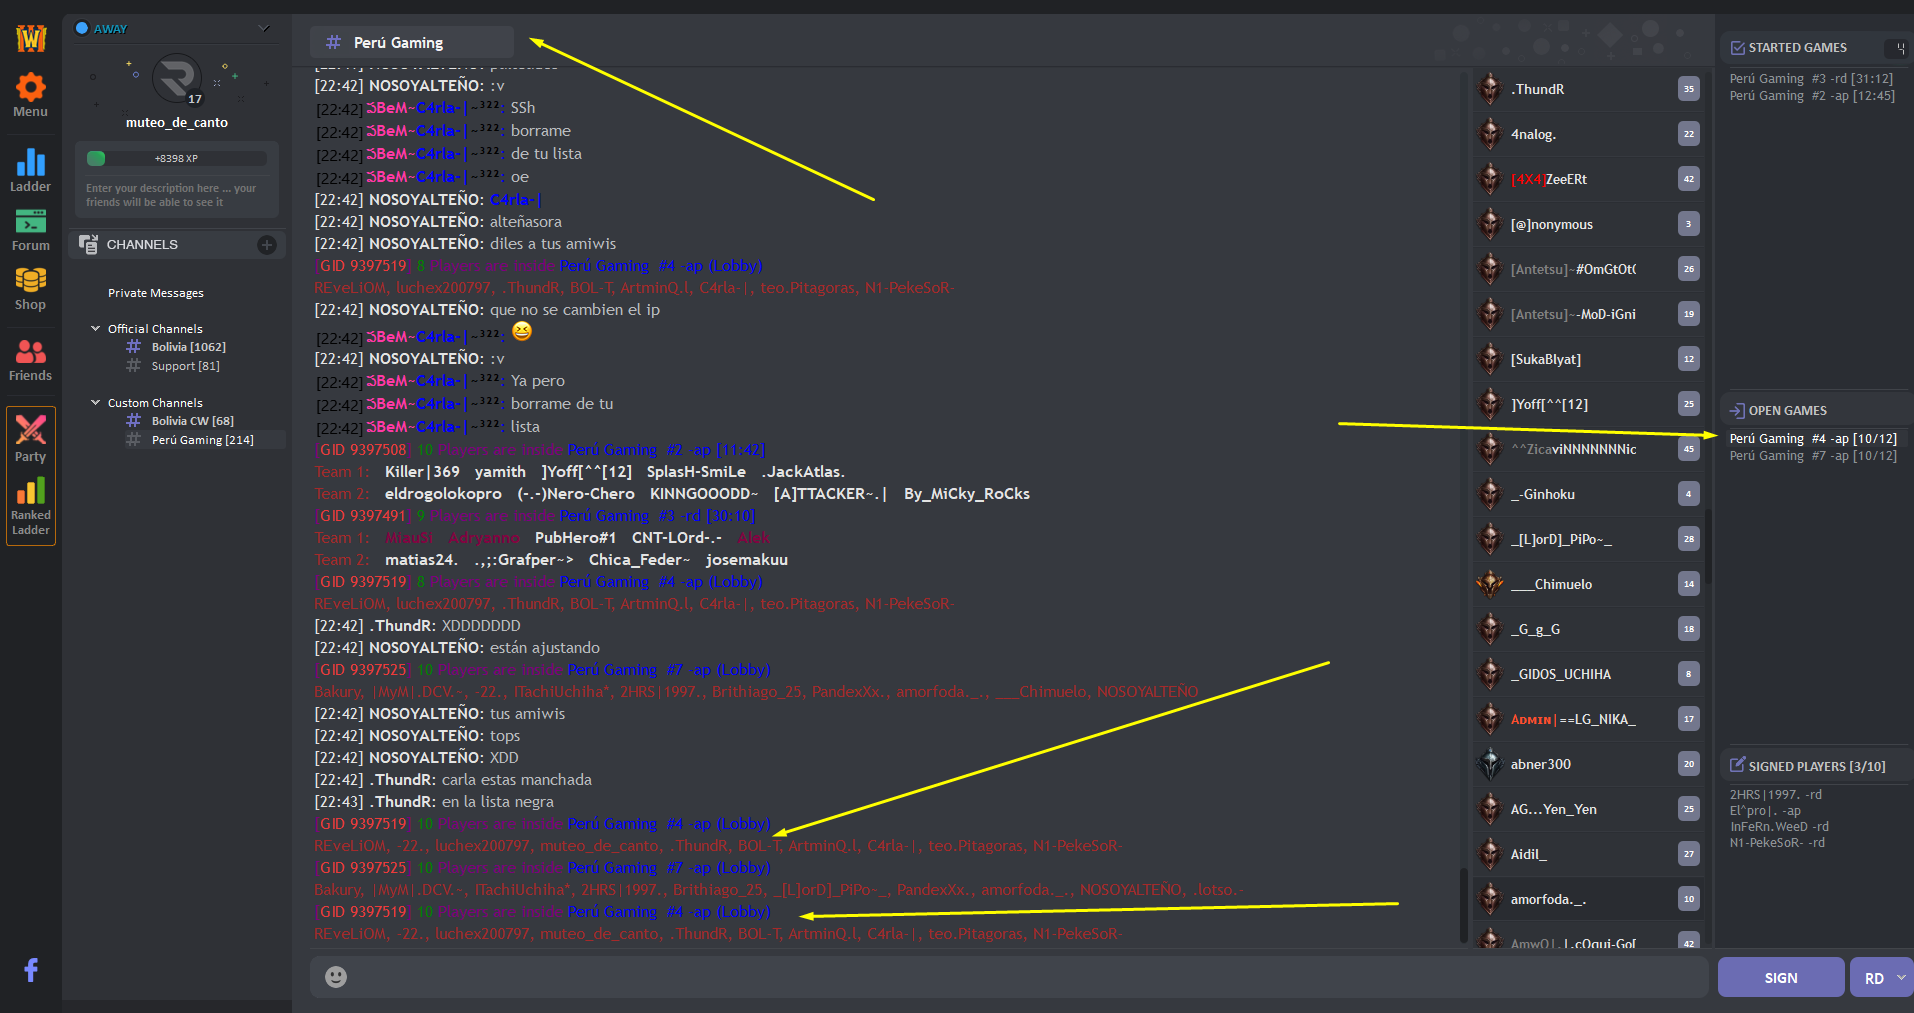Click the W3 logo at top left
This screenshot has width=1914, height=1013.
pos(31,38)
